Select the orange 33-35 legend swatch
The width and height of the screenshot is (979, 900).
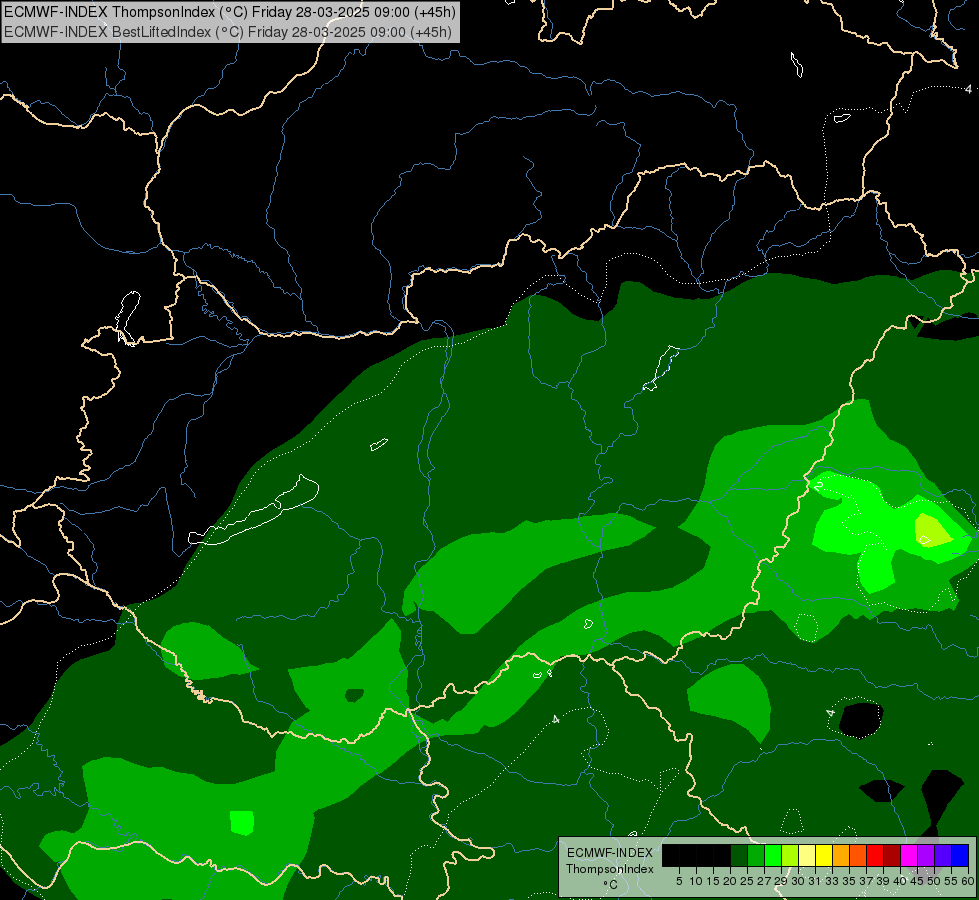841,855
